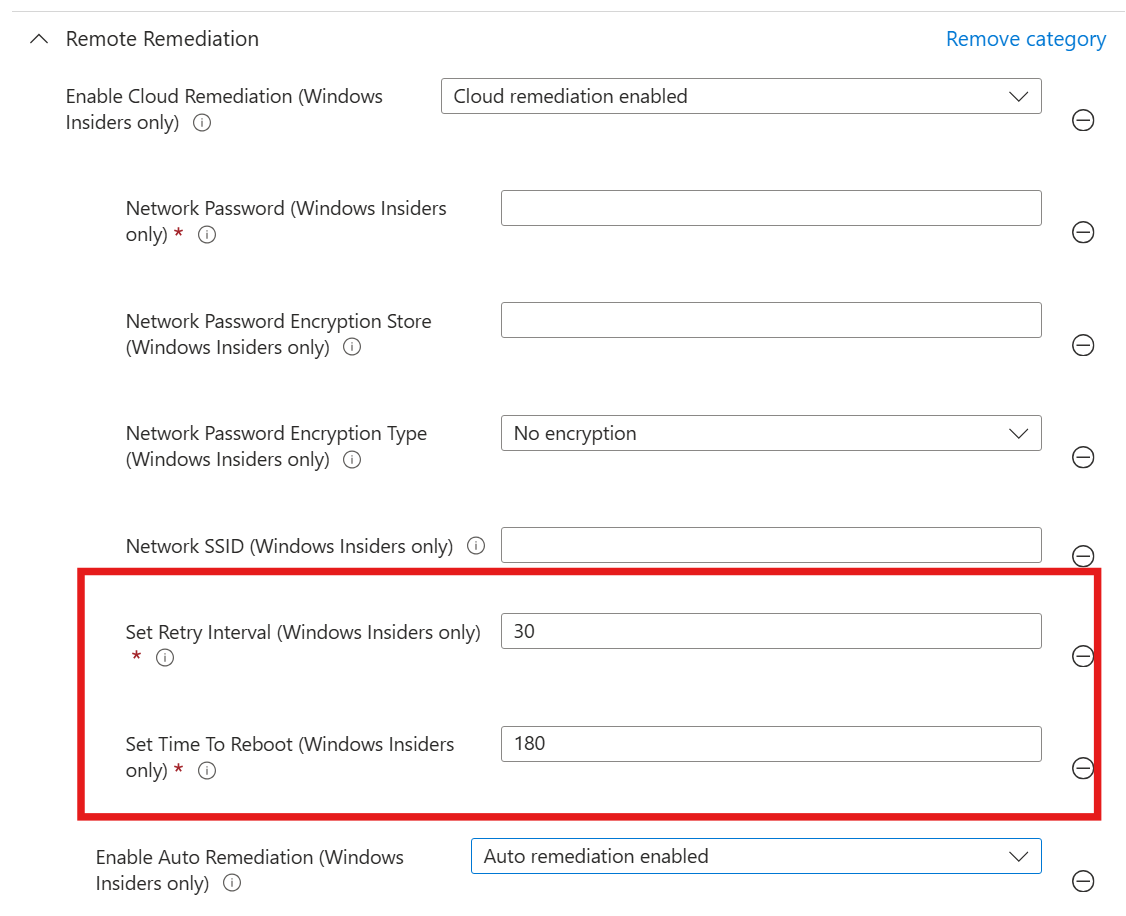View info for Set Time To Reboot
This screenshot has width=1126, height=916.
click(206, 770)
